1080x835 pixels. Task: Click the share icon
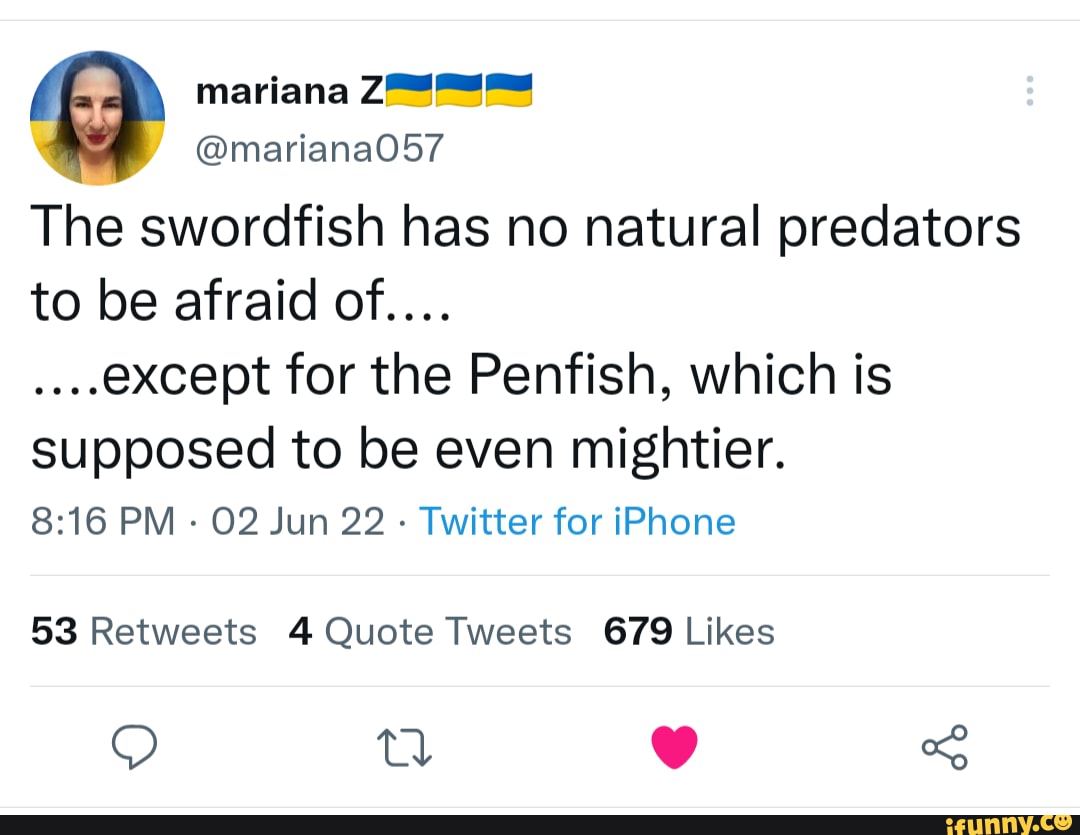945,746
